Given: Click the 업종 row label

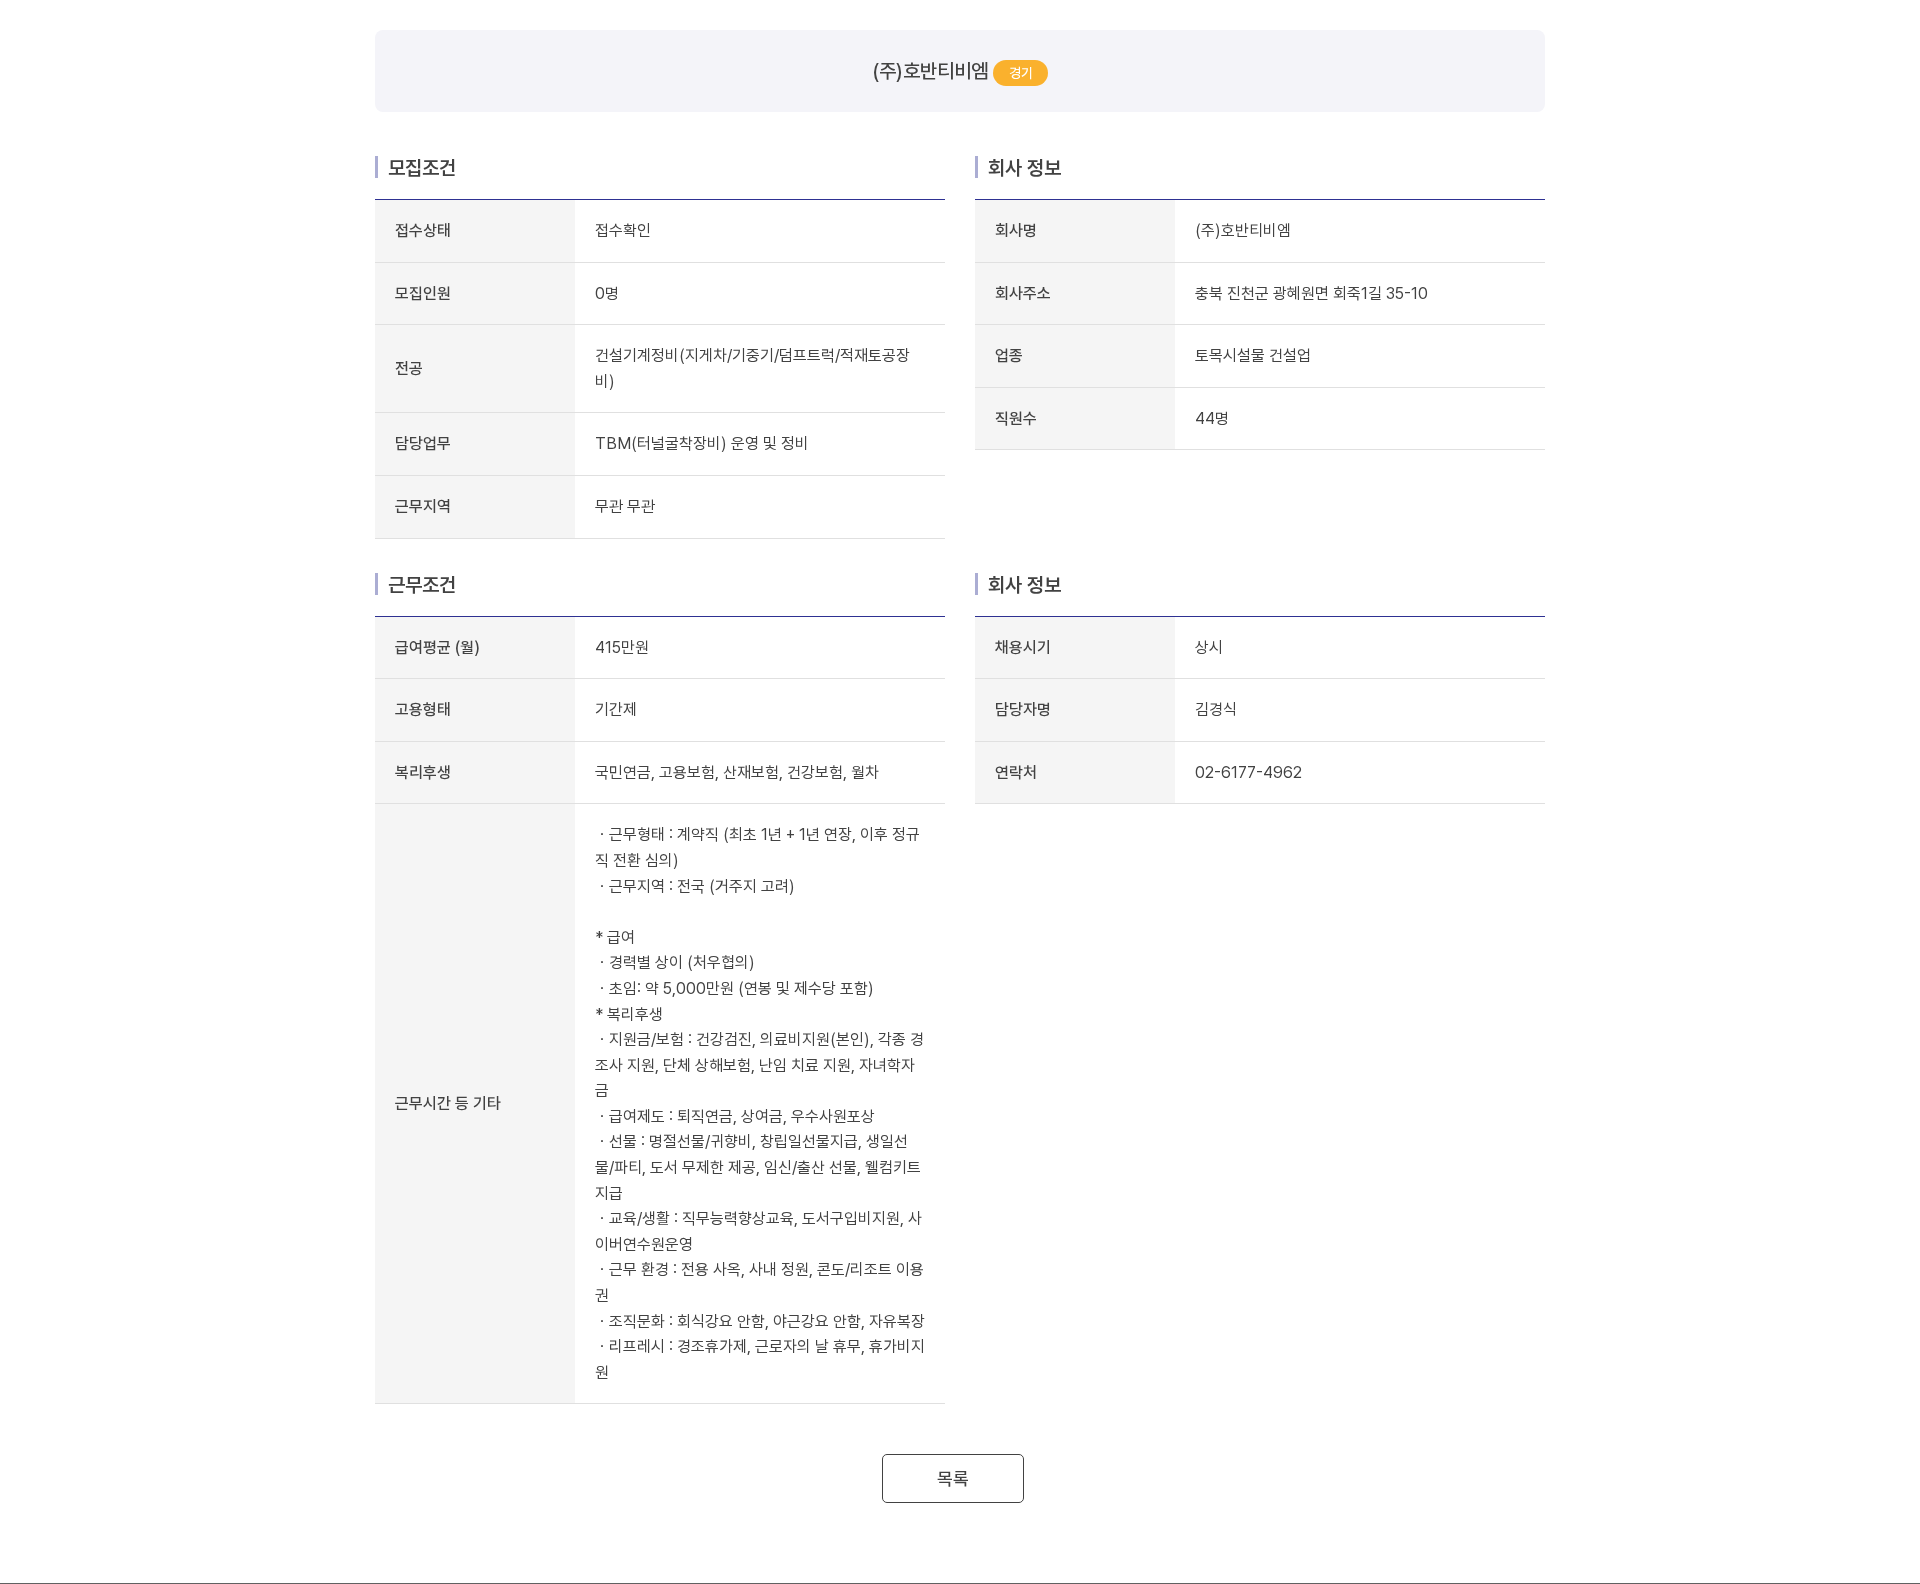Looking at the screenshot, I should tap(1009, 356).
